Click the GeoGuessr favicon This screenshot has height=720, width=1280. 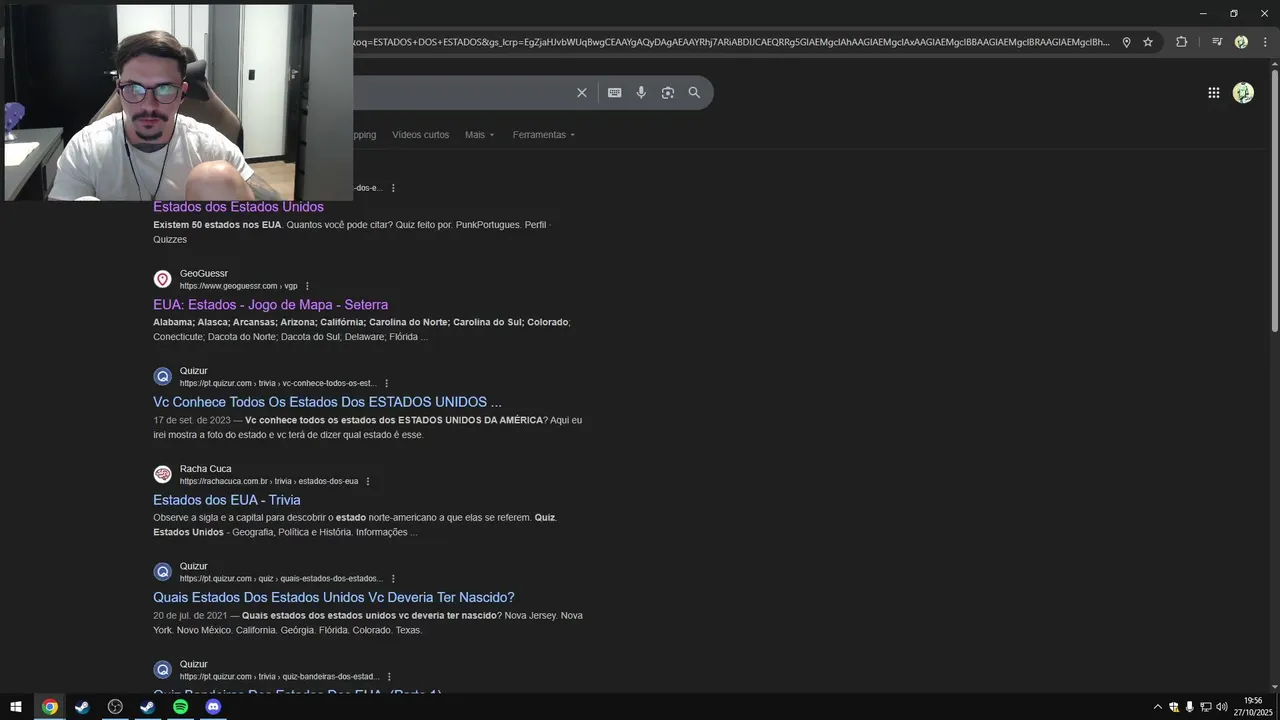pyautogui.click(x=162, y=279)
